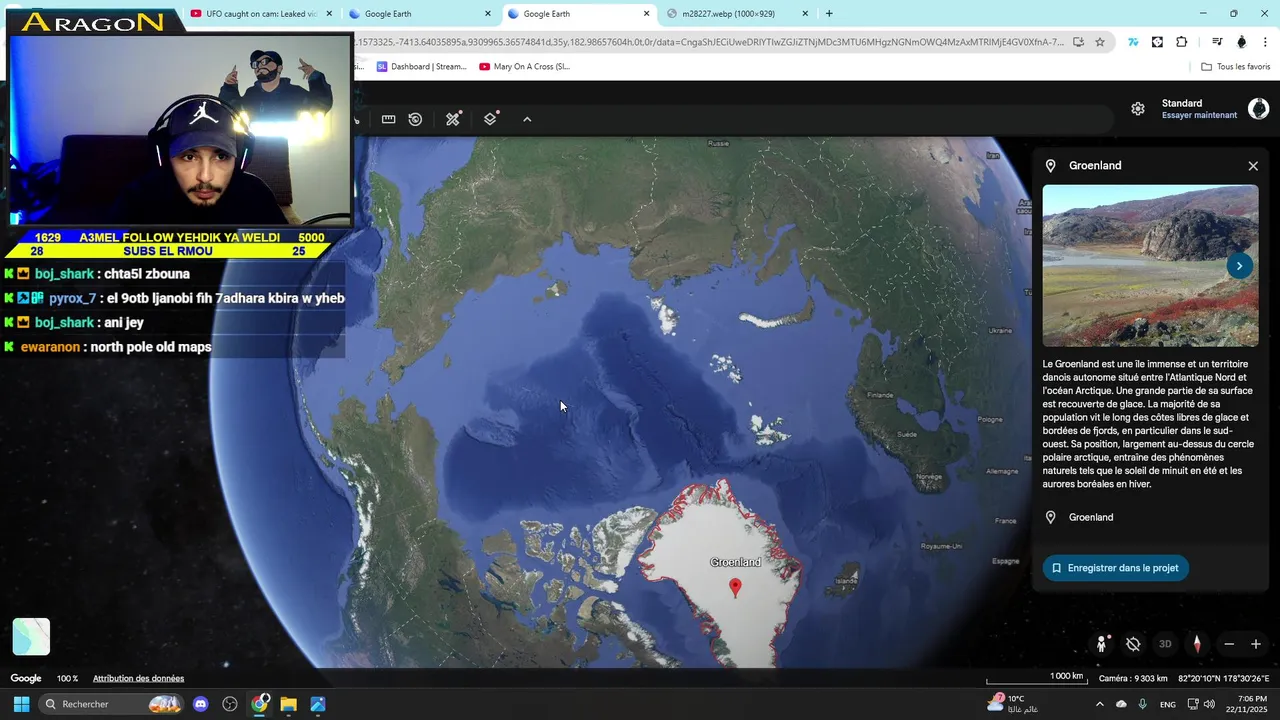Open the Groenland landscape photo
Viewport: 1280px width, 720px height.
(1150, 266)
